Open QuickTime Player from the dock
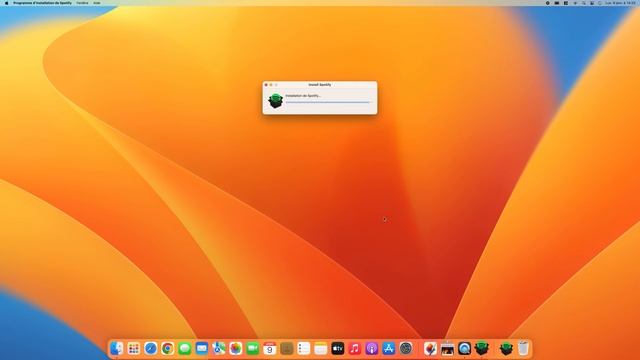 [x=464, y=349]
